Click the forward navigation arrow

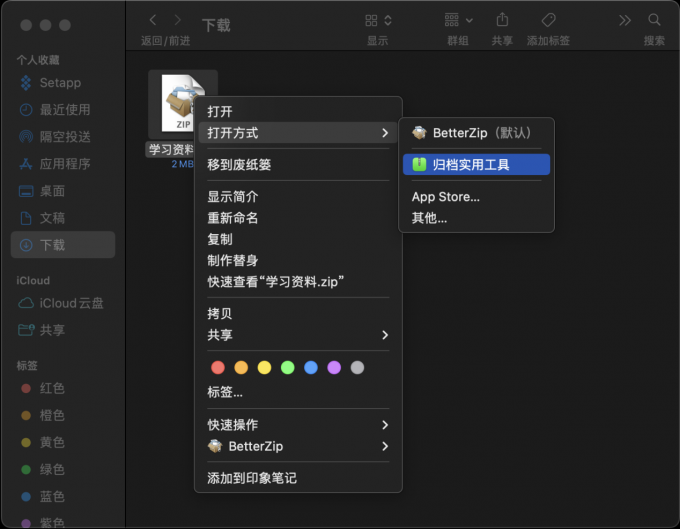(177, 20)
